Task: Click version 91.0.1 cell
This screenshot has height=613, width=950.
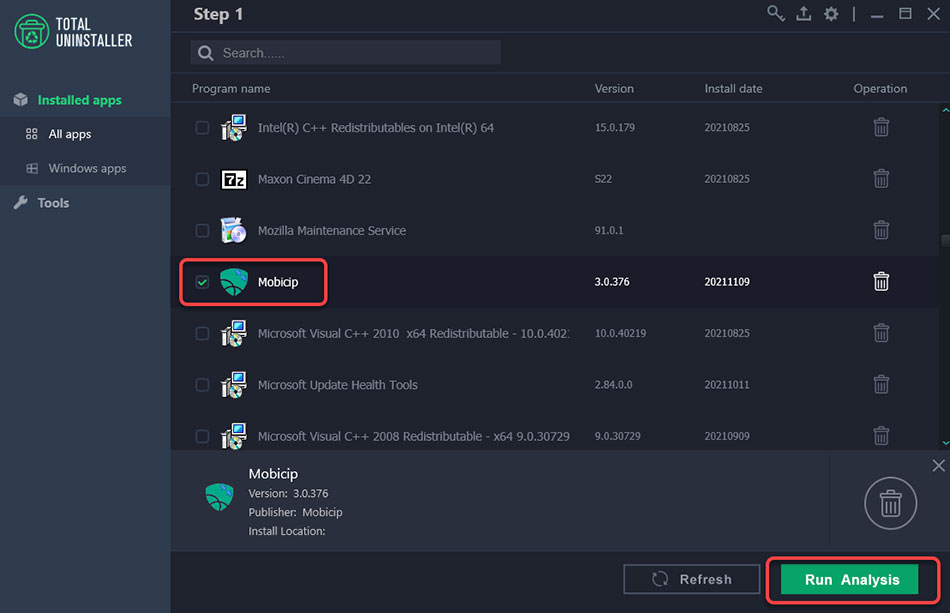Action: coord(609,230)
